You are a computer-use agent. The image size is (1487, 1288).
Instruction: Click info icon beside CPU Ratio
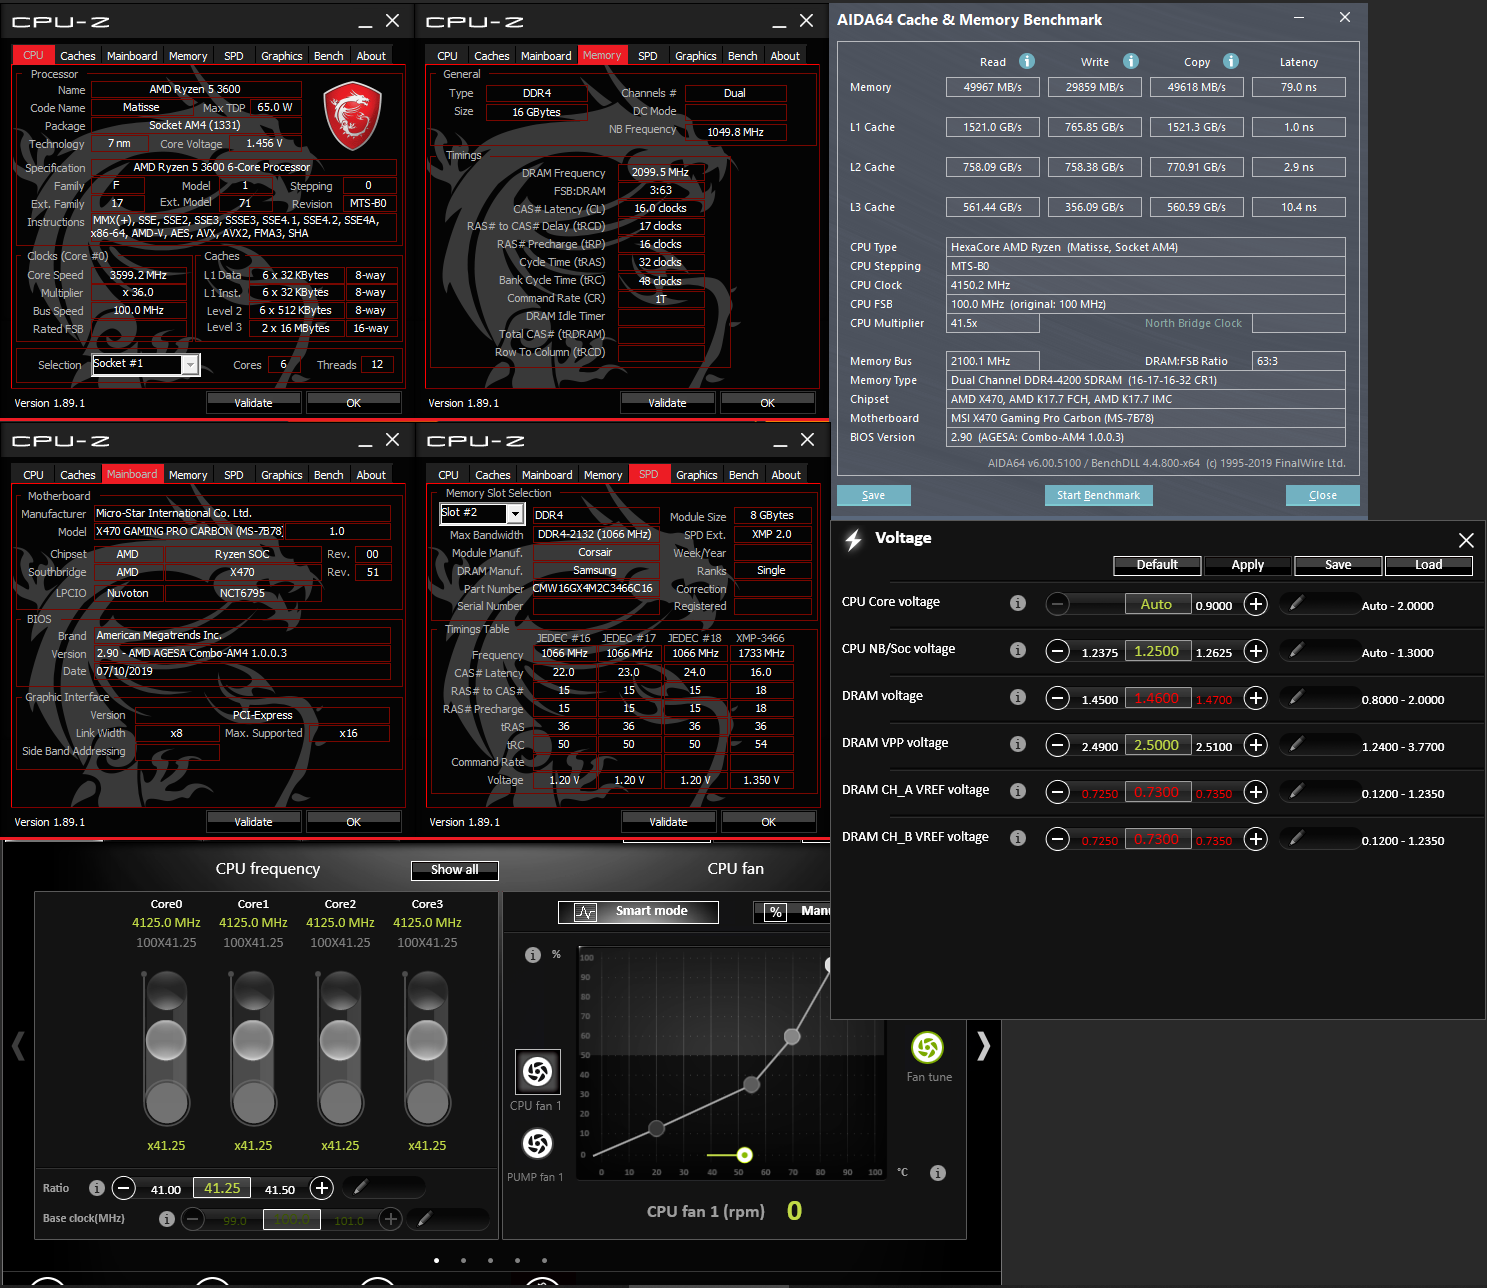[x=97, y=1188]
